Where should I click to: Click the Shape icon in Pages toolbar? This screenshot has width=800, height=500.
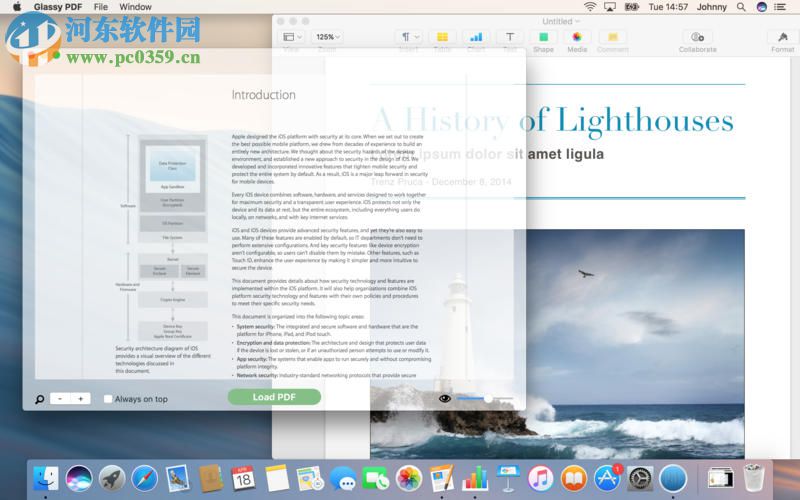[543, 37]
